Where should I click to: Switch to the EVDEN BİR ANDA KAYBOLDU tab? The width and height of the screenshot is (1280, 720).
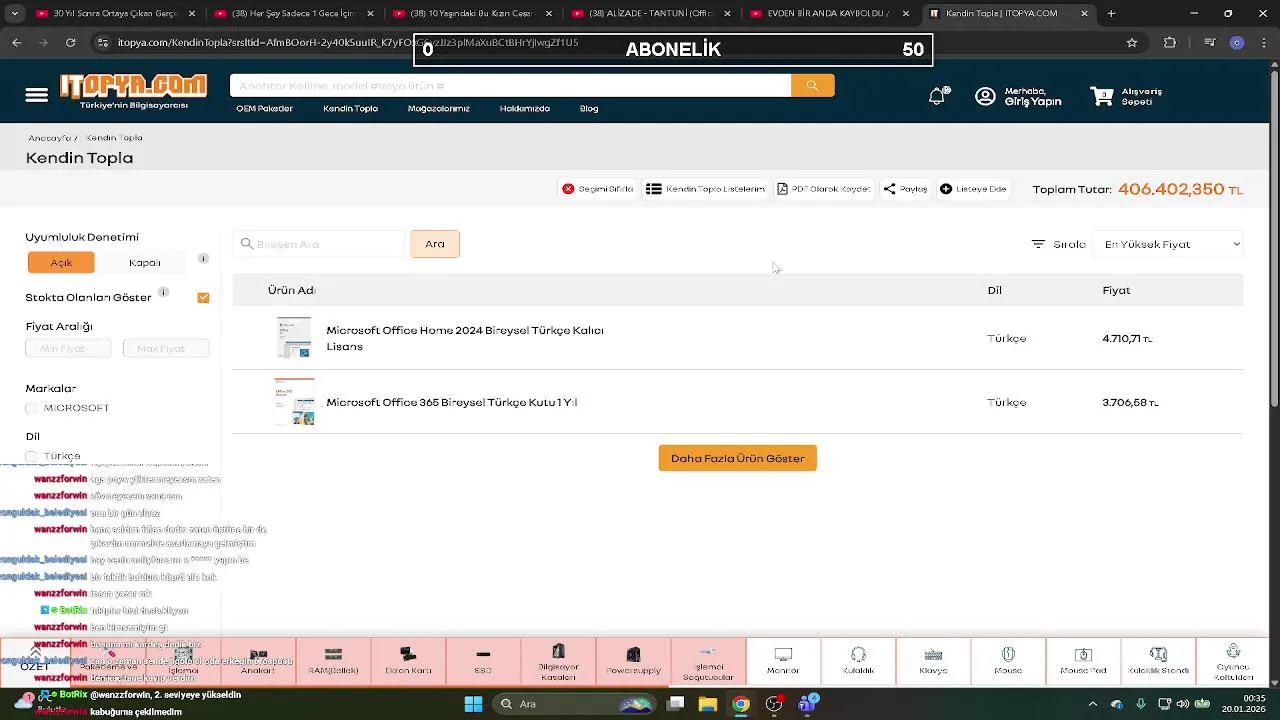tap(830, 14)
